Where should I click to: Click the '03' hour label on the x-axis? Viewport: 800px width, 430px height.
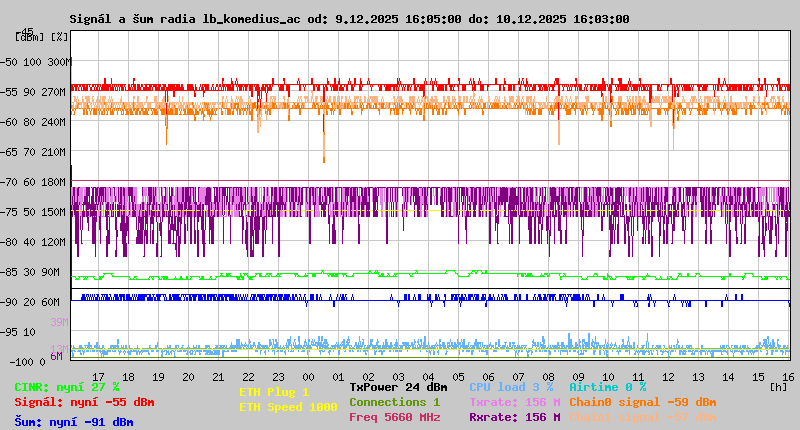pos(398,377)
